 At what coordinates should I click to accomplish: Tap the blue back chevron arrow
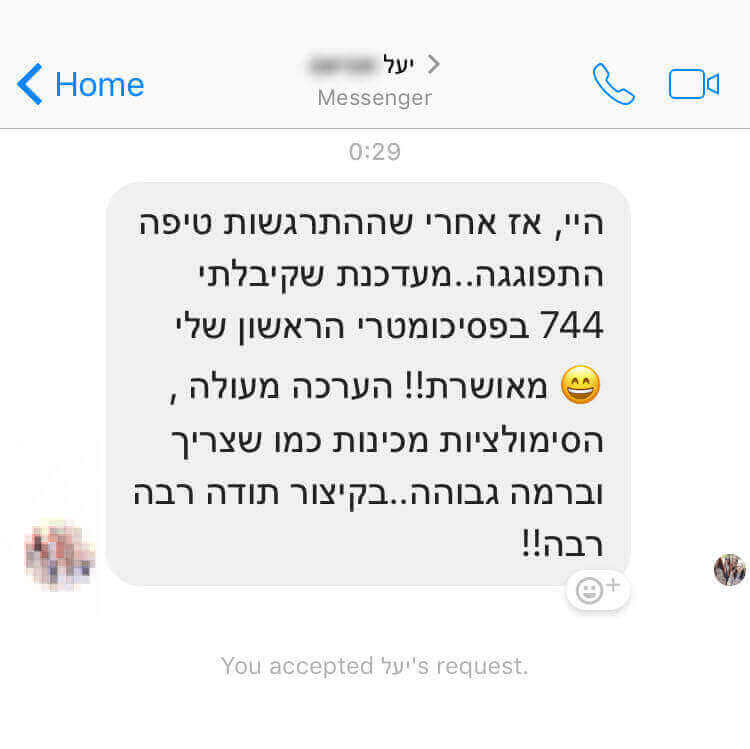click(x=30, y=84)
